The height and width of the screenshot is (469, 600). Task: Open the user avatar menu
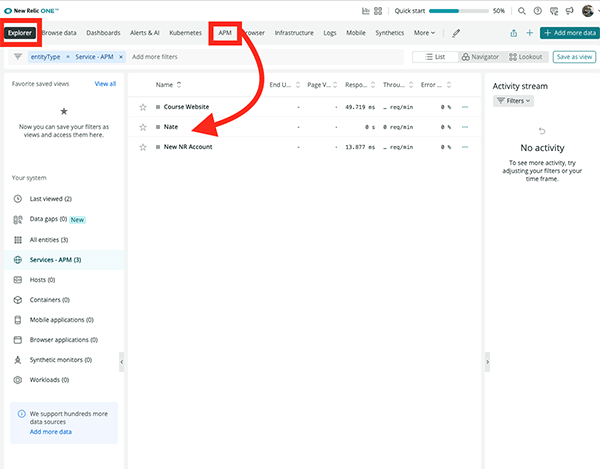[x=588, y=11]
